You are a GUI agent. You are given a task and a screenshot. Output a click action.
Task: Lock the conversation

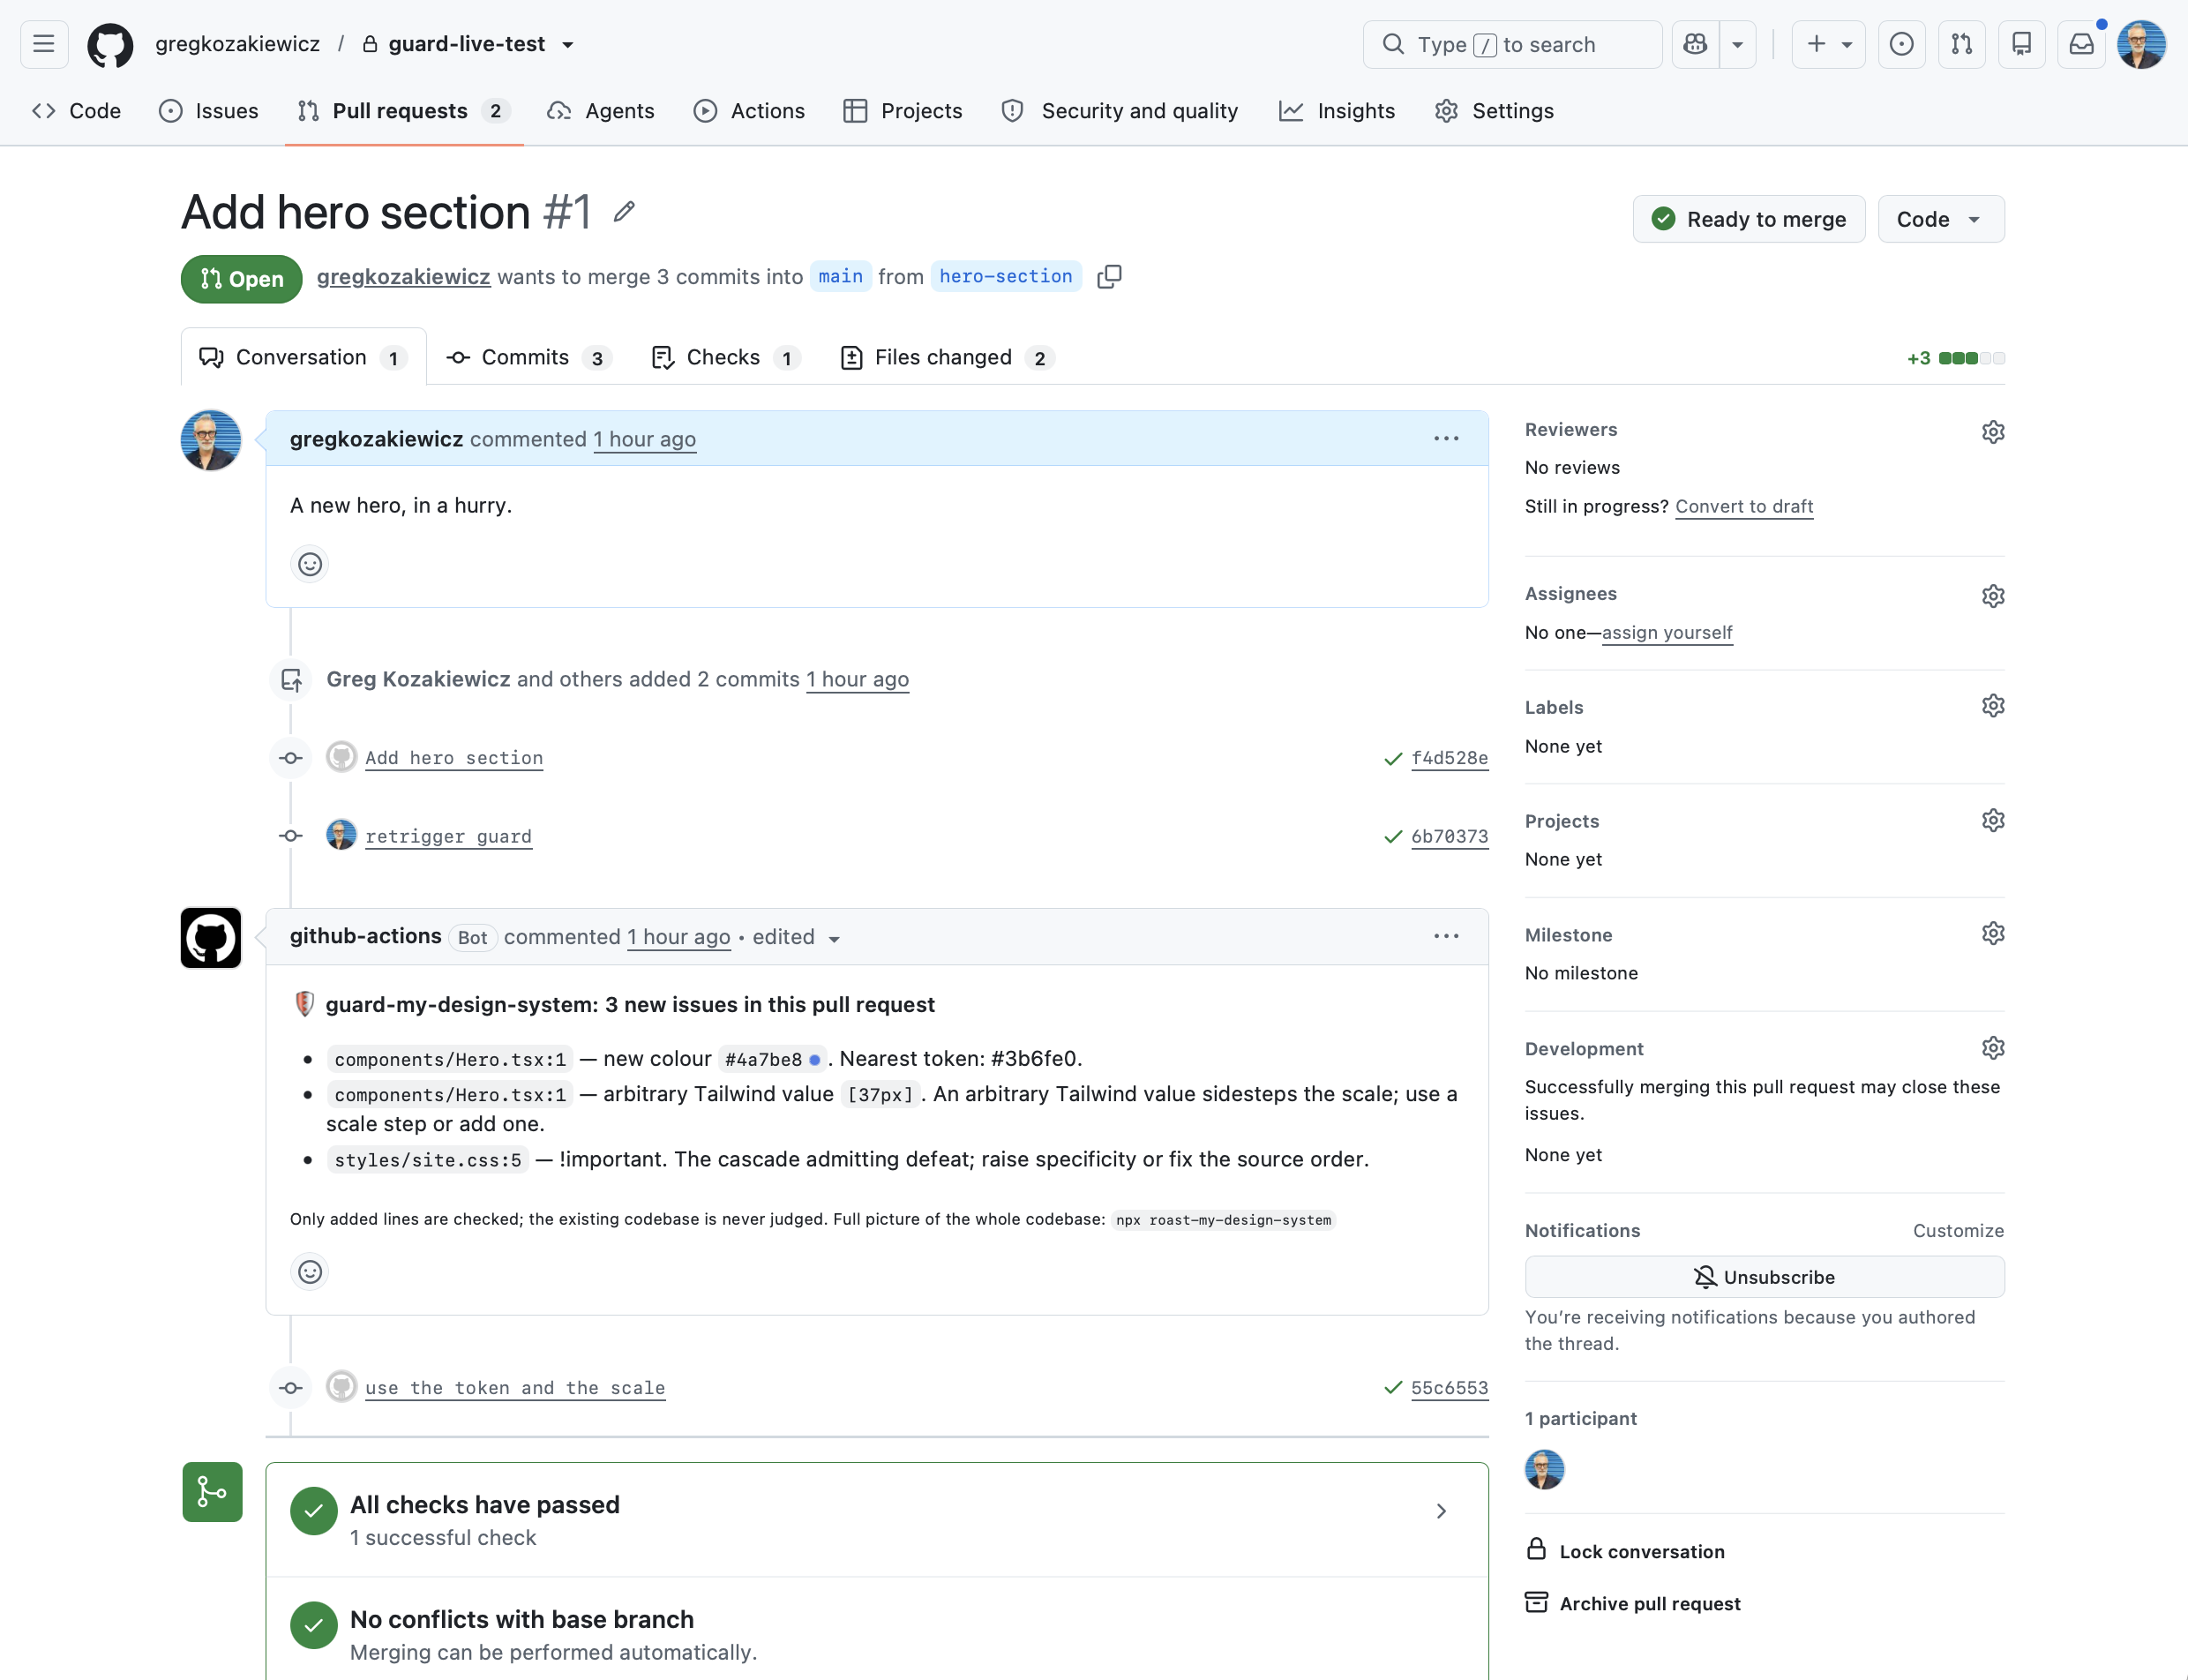pyautogui.click(x=1625, y=1551)
